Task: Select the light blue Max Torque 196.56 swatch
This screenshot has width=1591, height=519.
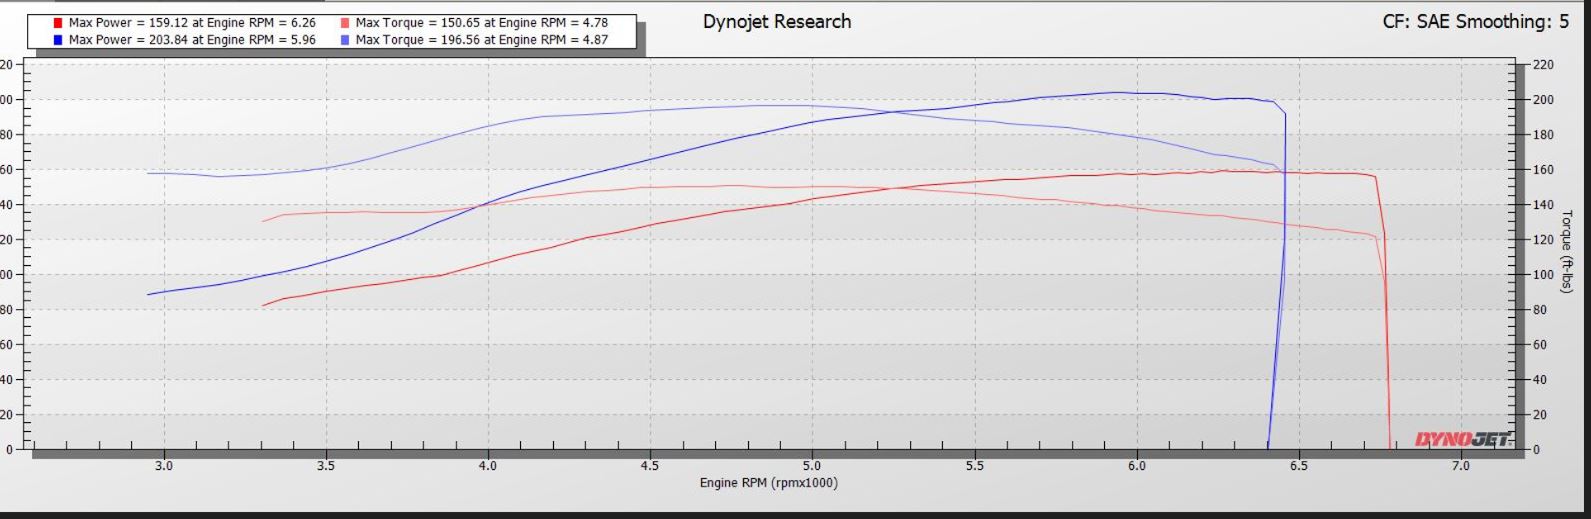Action: pos(345,40)
